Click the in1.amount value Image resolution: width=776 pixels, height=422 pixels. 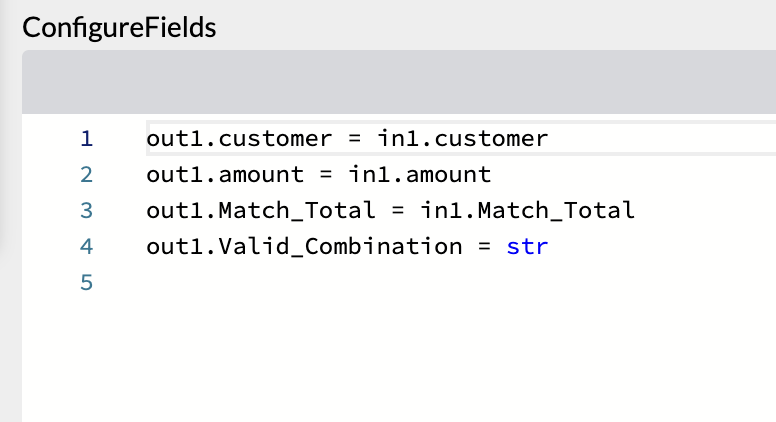(x=420, y=175)
